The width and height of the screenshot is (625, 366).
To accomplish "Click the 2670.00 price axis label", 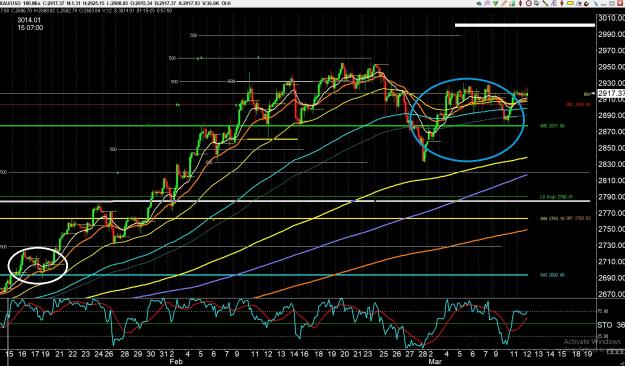I will 611,294.
